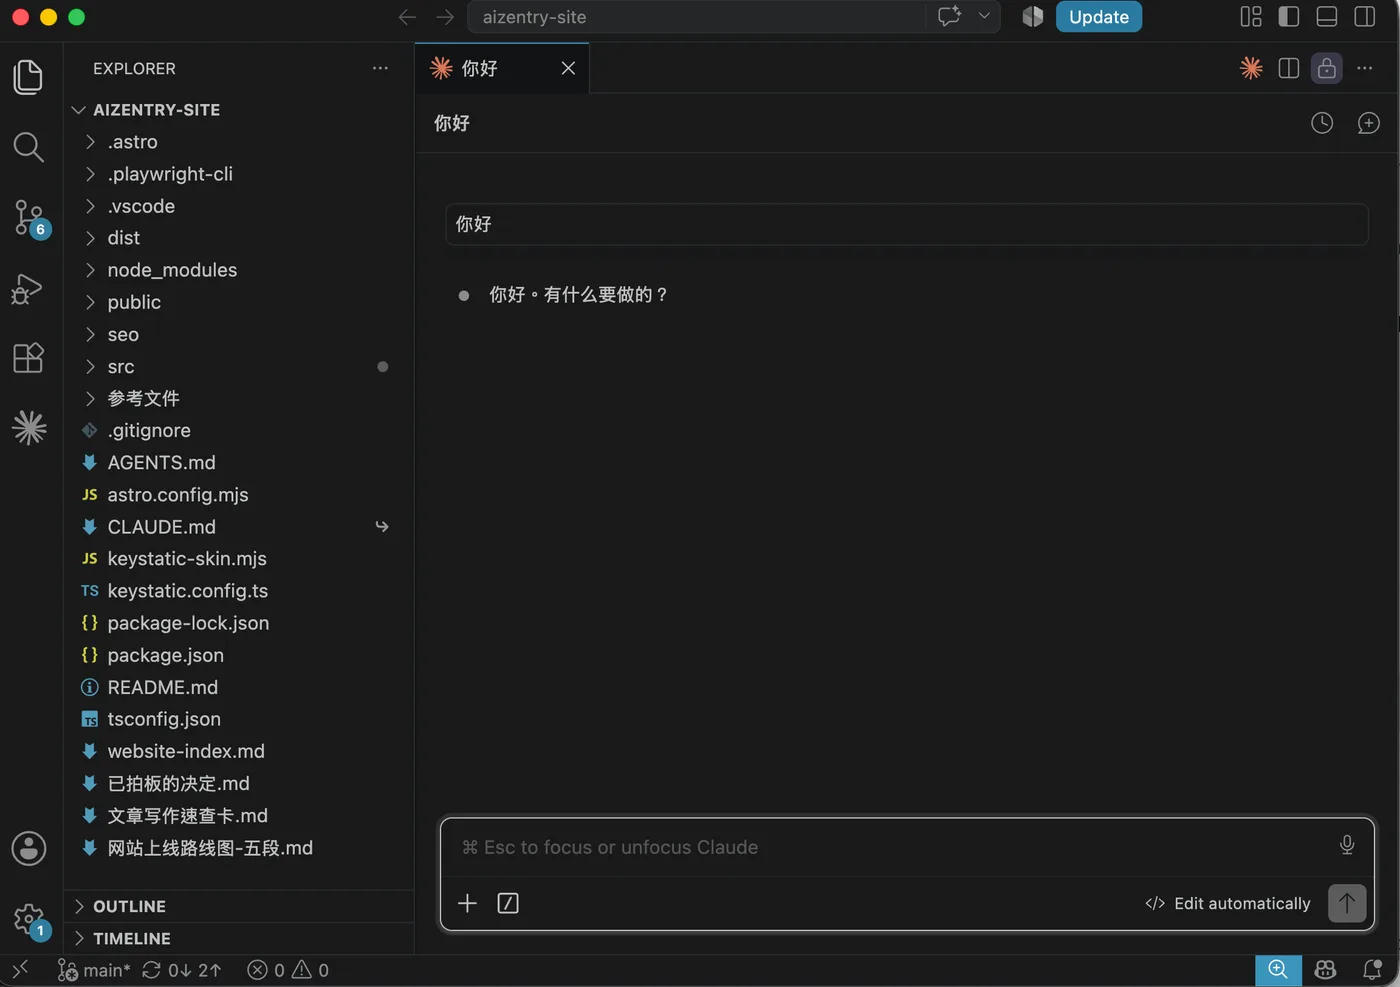Open the session history clock icon

click(x=1322, y=123)
